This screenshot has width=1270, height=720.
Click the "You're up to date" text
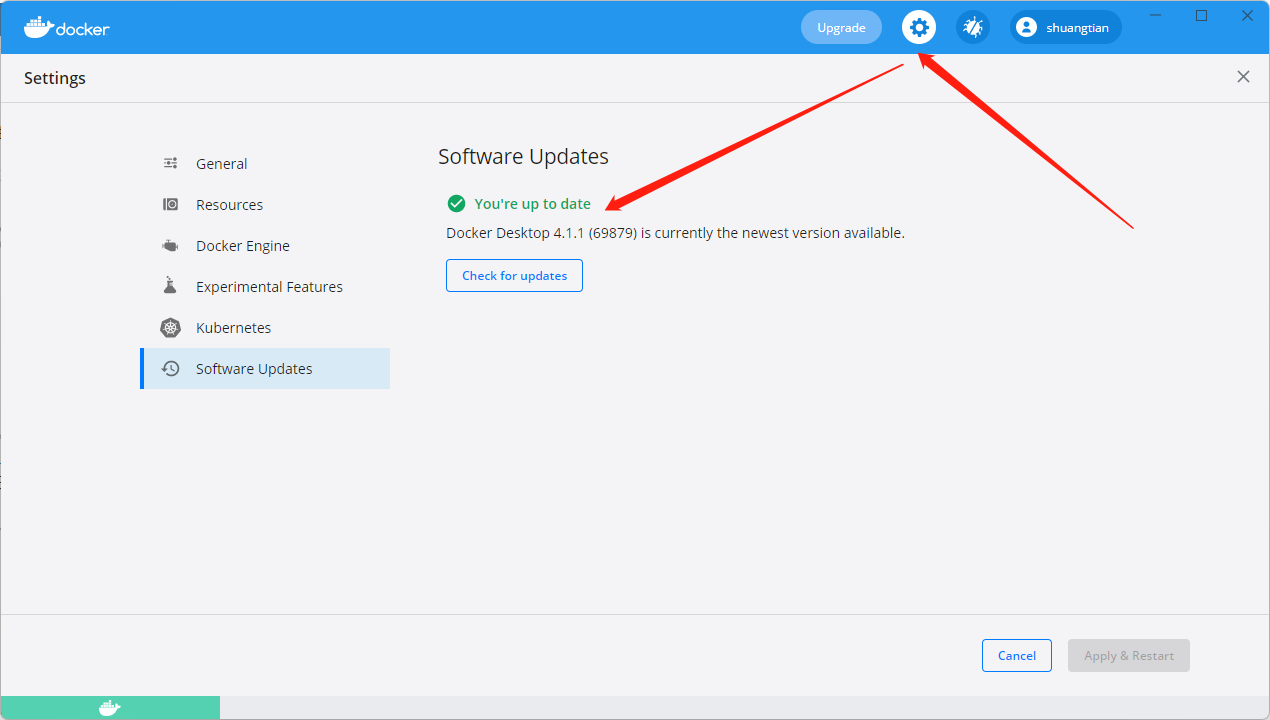[532, 203]
